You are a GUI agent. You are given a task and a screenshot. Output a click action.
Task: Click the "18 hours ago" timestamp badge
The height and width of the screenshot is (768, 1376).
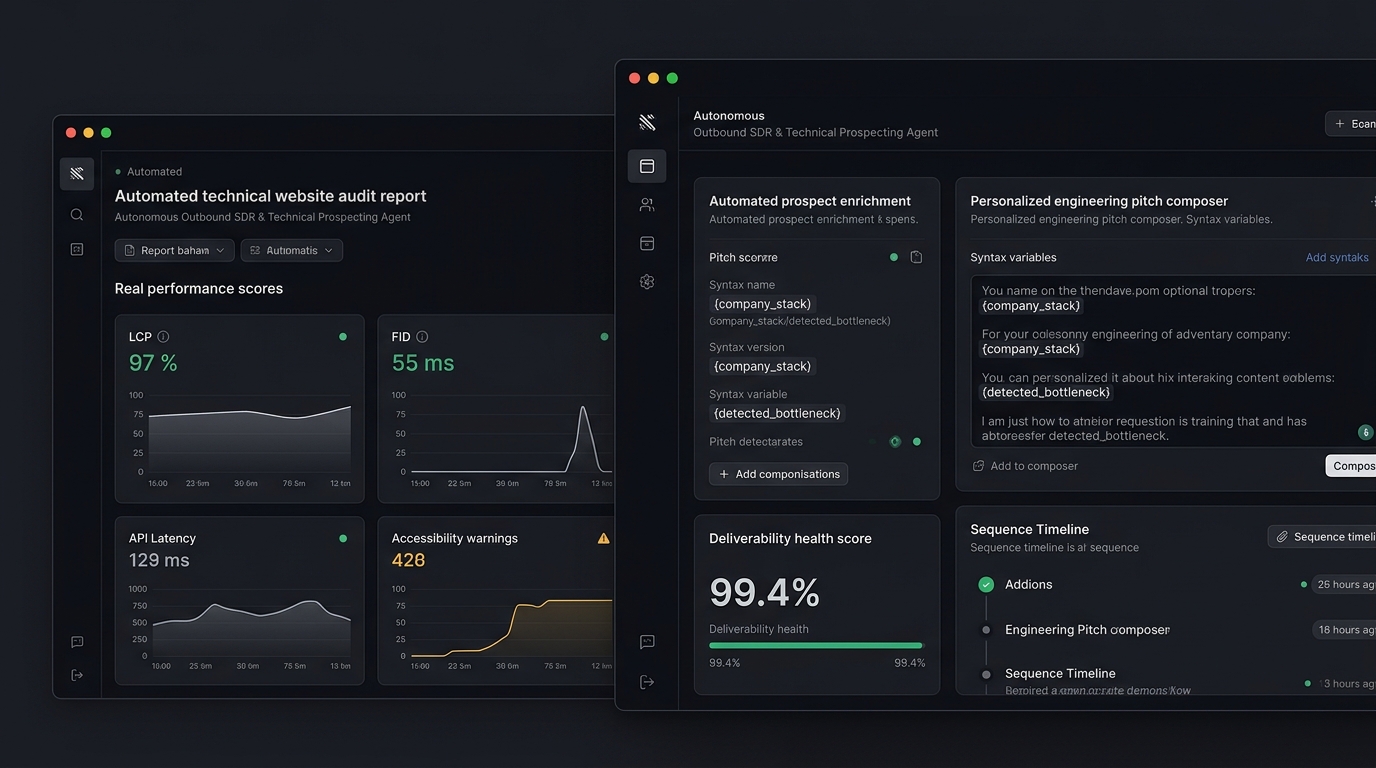click(x=1344, y=630)
